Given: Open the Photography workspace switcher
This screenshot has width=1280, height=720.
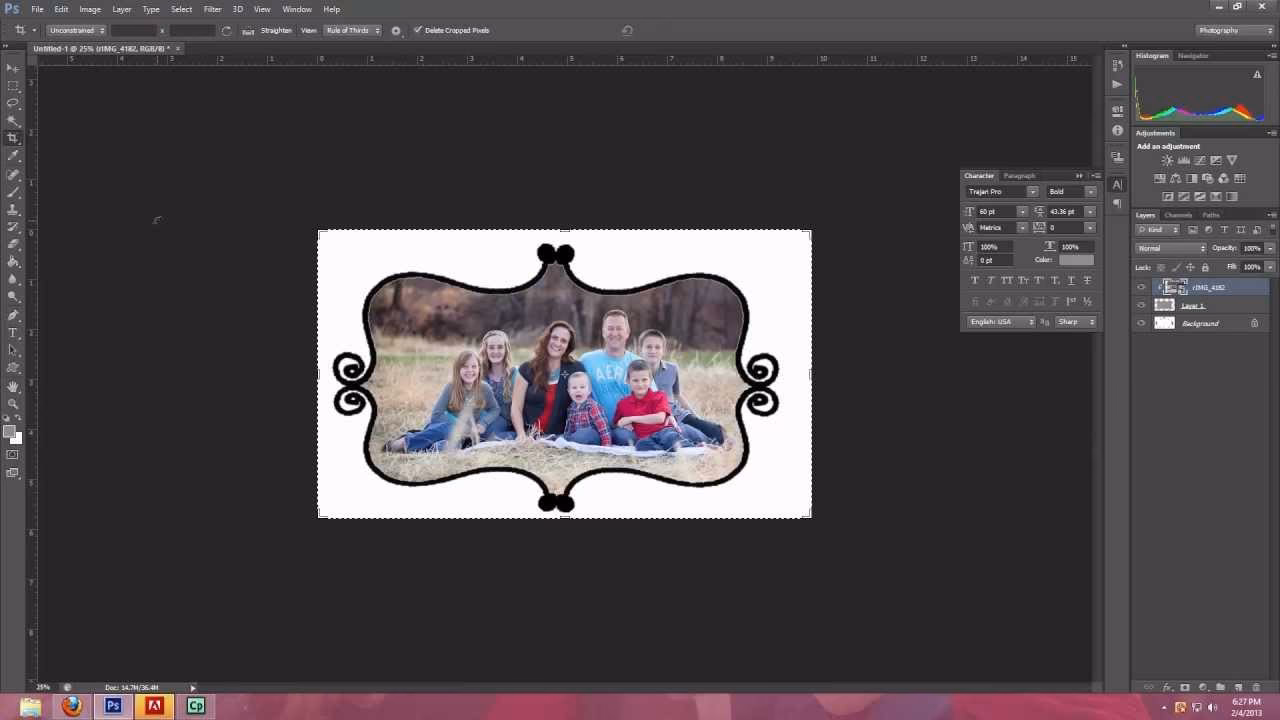Looking at the screenshot, I should [1233, 30].
